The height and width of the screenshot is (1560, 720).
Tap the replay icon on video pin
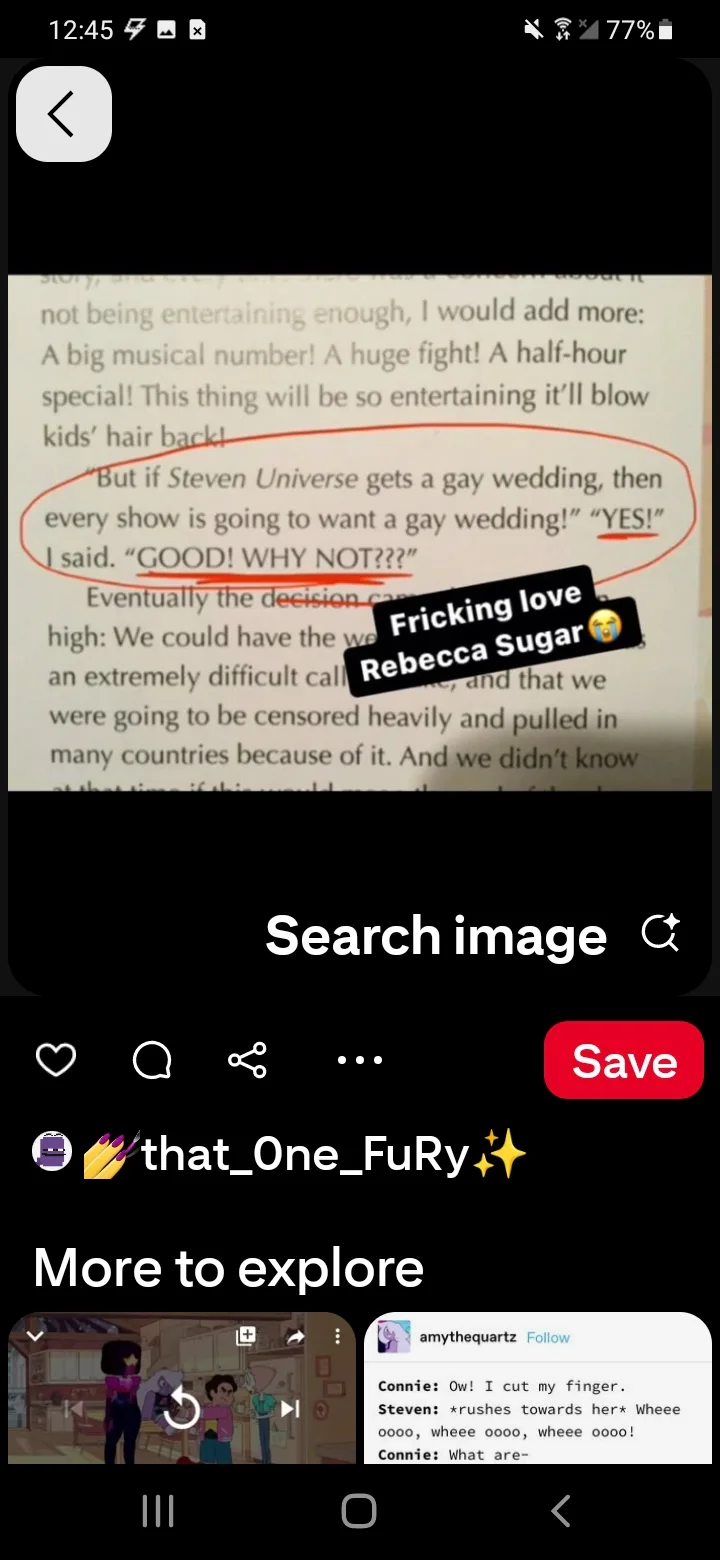point(182,1409)
